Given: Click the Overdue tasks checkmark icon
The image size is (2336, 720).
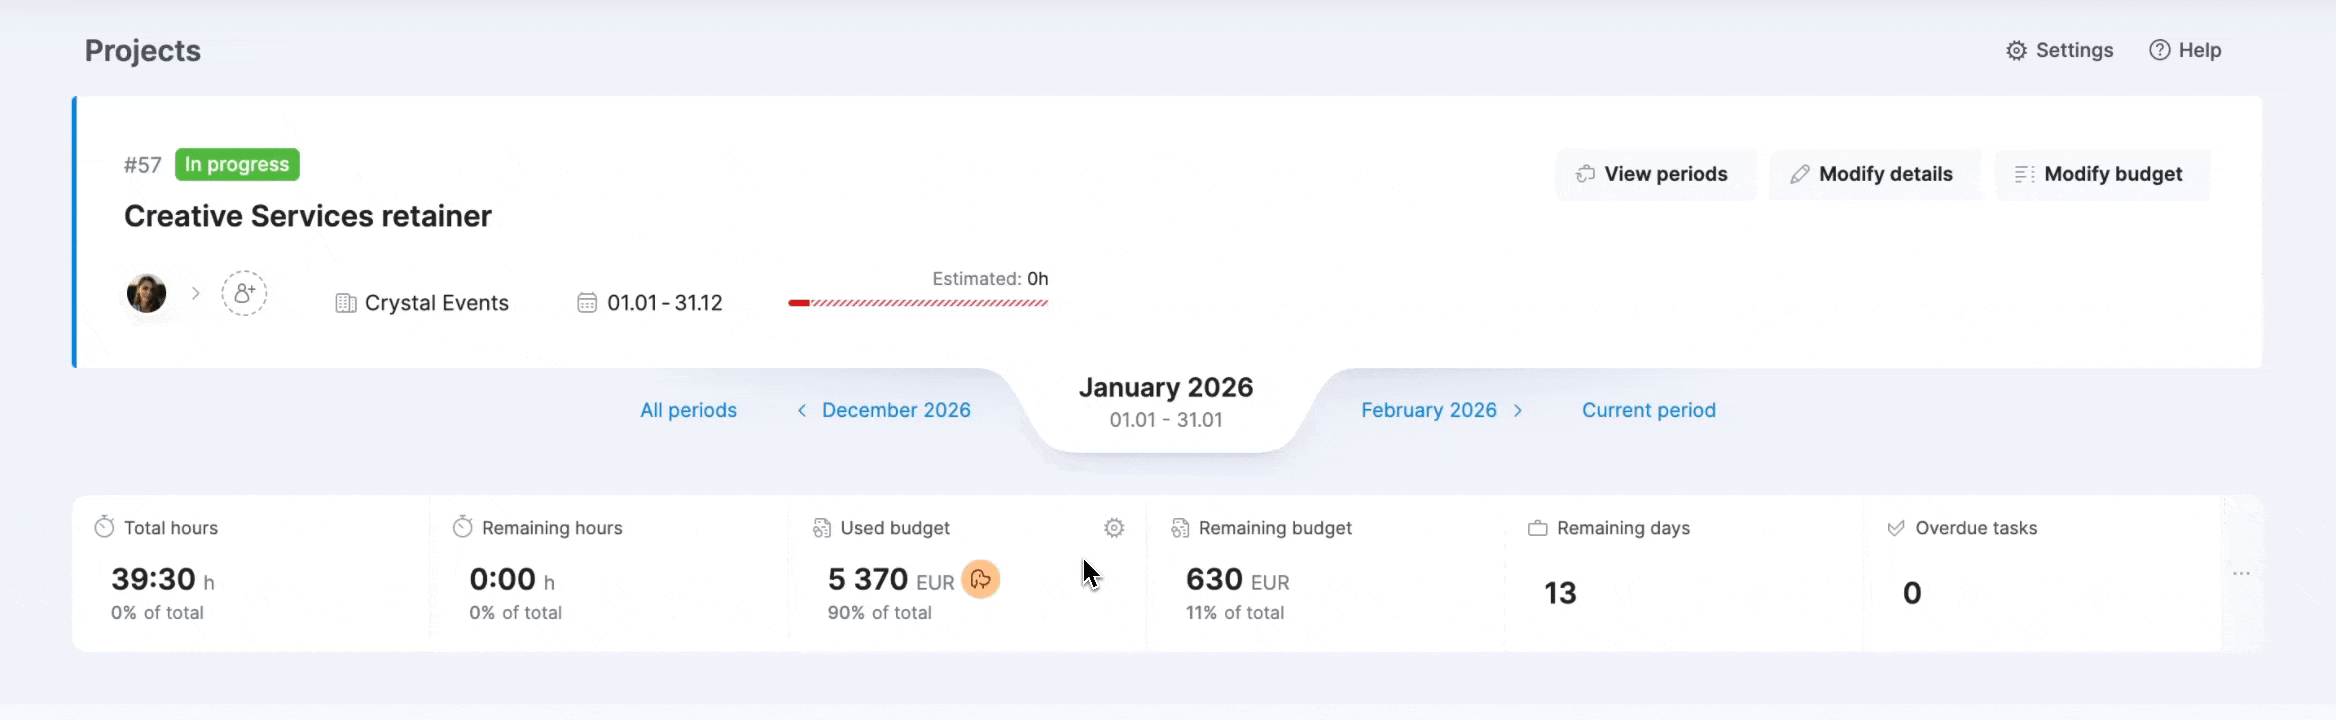Looking at the screenshot, I should (x=1895, y=528).
